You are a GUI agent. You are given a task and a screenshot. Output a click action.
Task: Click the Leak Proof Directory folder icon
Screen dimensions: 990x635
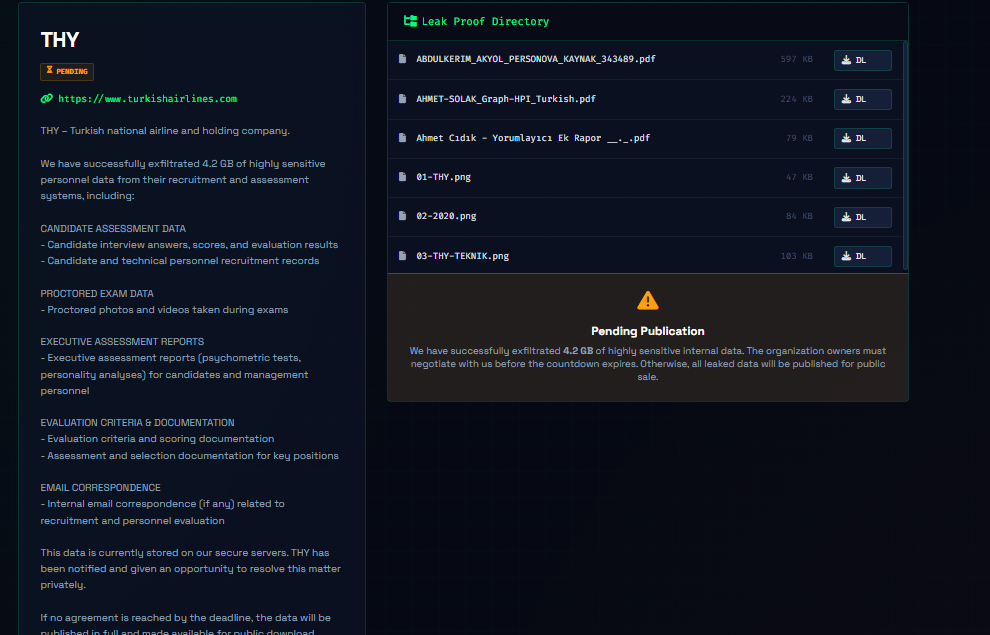tap(410, 21)
